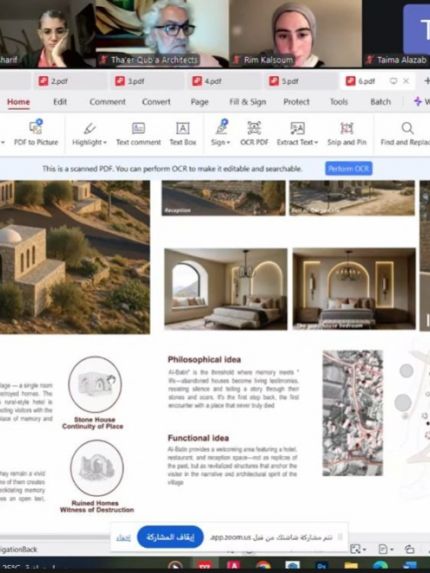Click the drag handle on sharing notification
Image resolution: width=430 pixels, height=573 pixels.
pos(340,537)
